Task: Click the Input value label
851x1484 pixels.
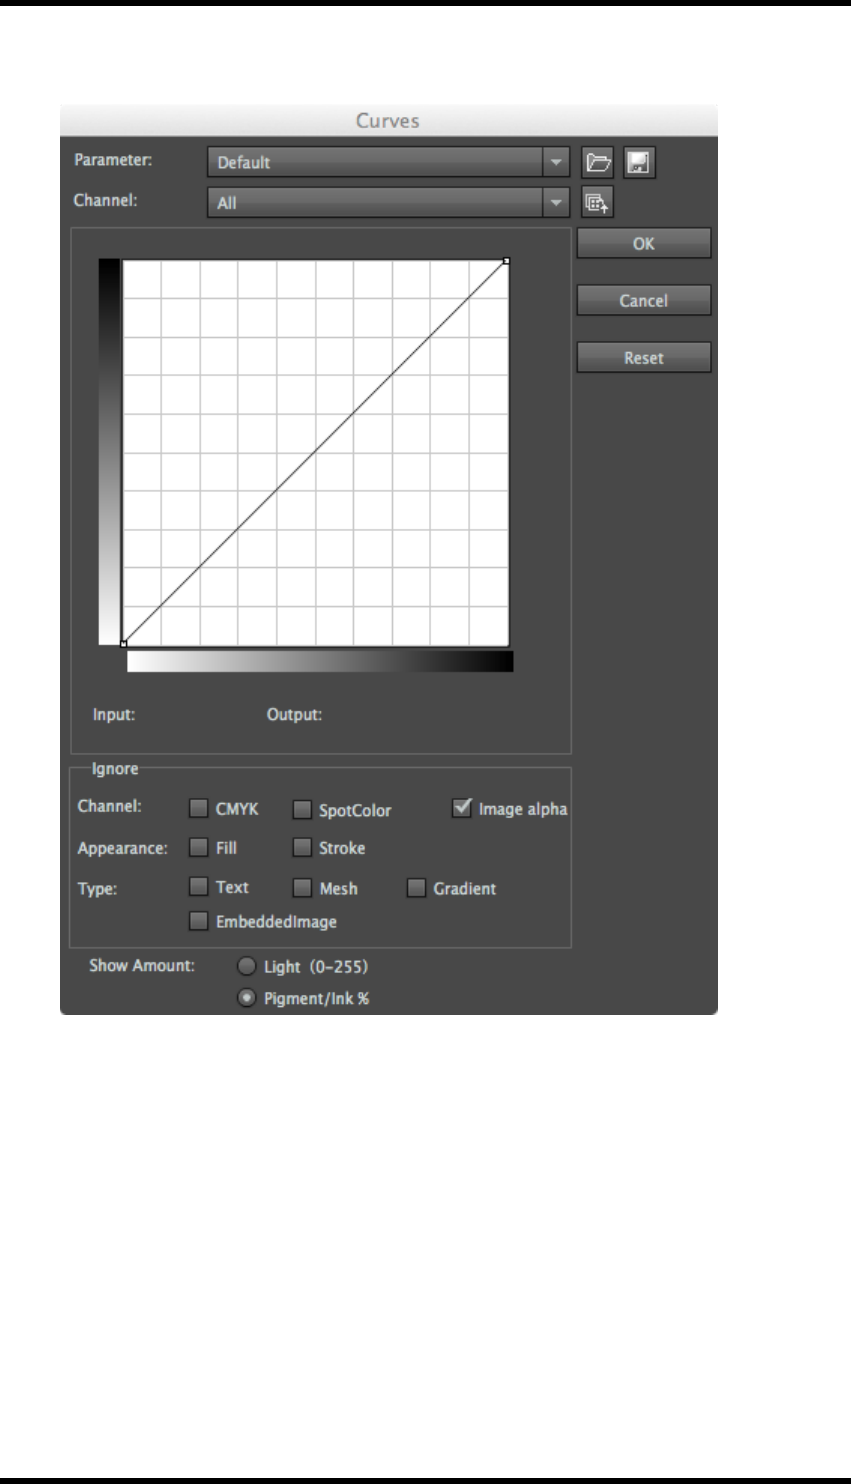Action: pos(114,715)
